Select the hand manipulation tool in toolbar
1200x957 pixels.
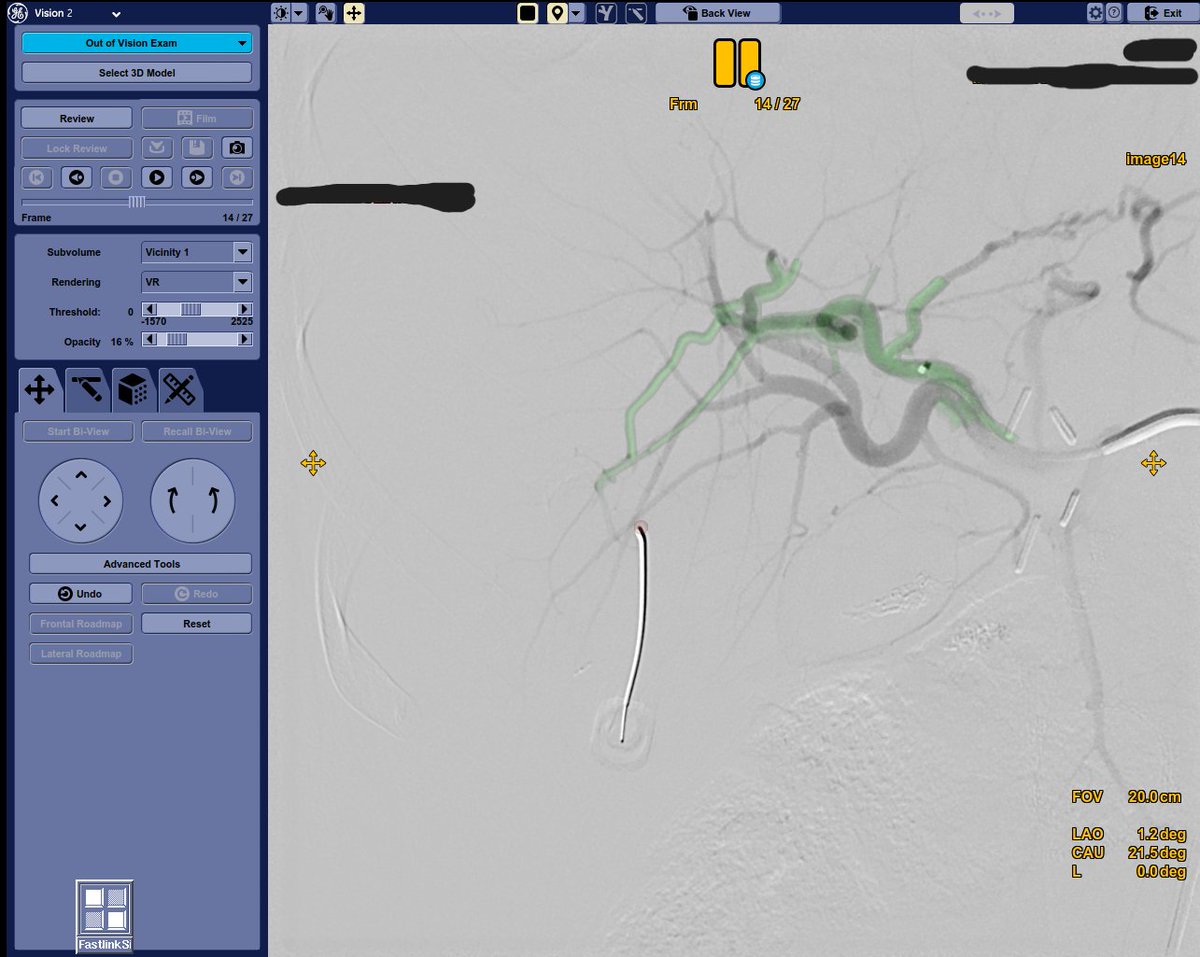pos(326,13)
